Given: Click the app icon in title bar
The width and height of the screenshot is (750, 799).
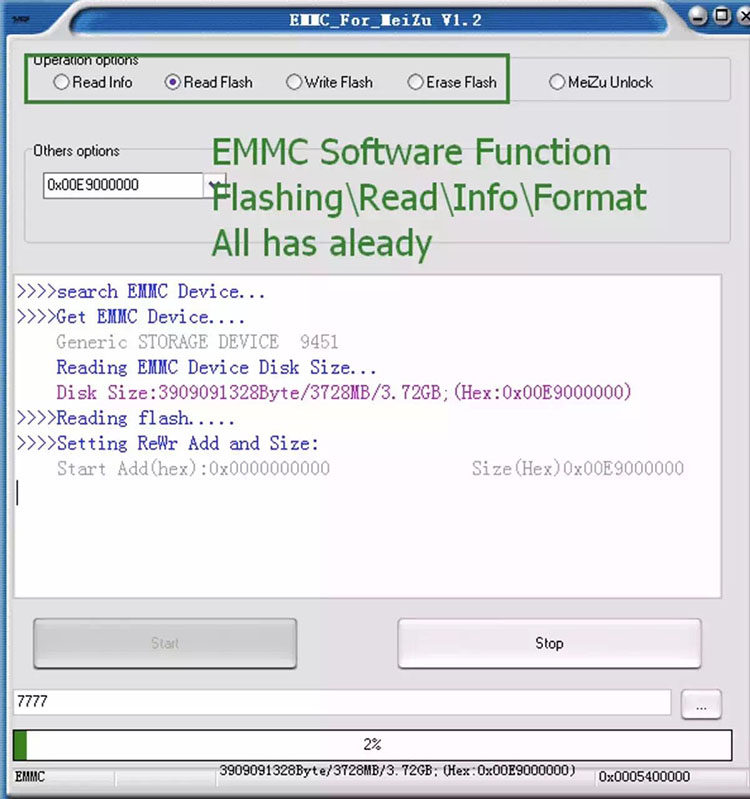Looking at the screenshot, I should (20, 19).
